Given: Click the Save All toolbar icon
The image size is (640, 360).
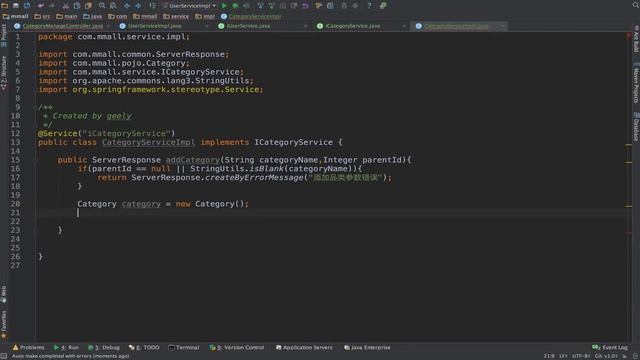Looking at the screenshot, I should click(x=16, y=6).
